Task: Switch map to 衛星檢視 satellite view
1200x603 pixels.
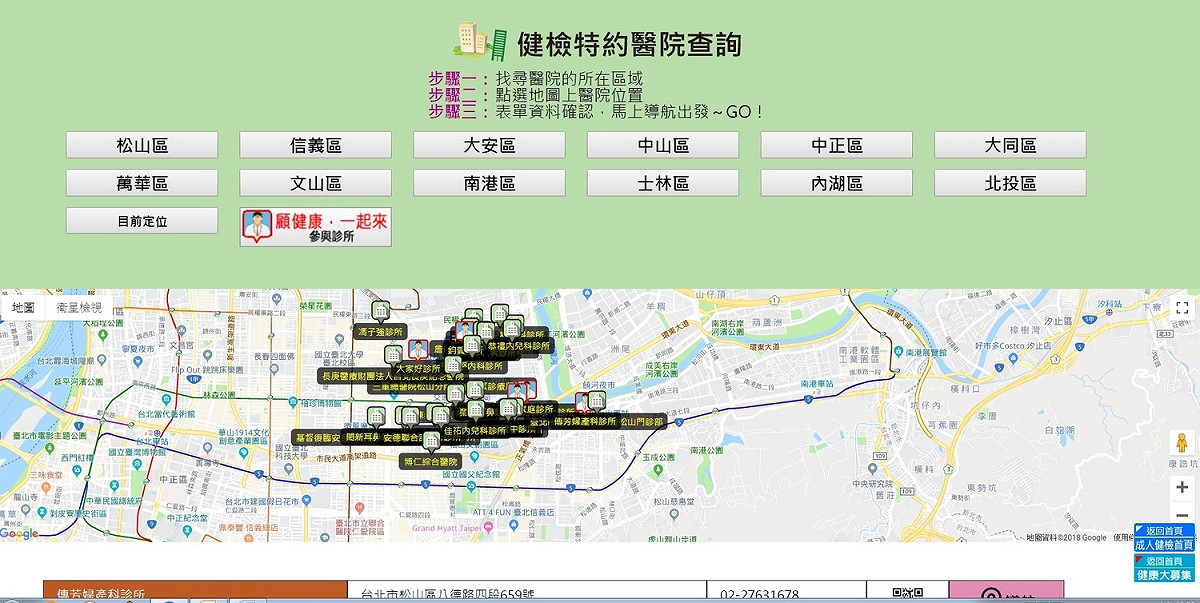Action: pyautogui.click(x=79, y=308)
